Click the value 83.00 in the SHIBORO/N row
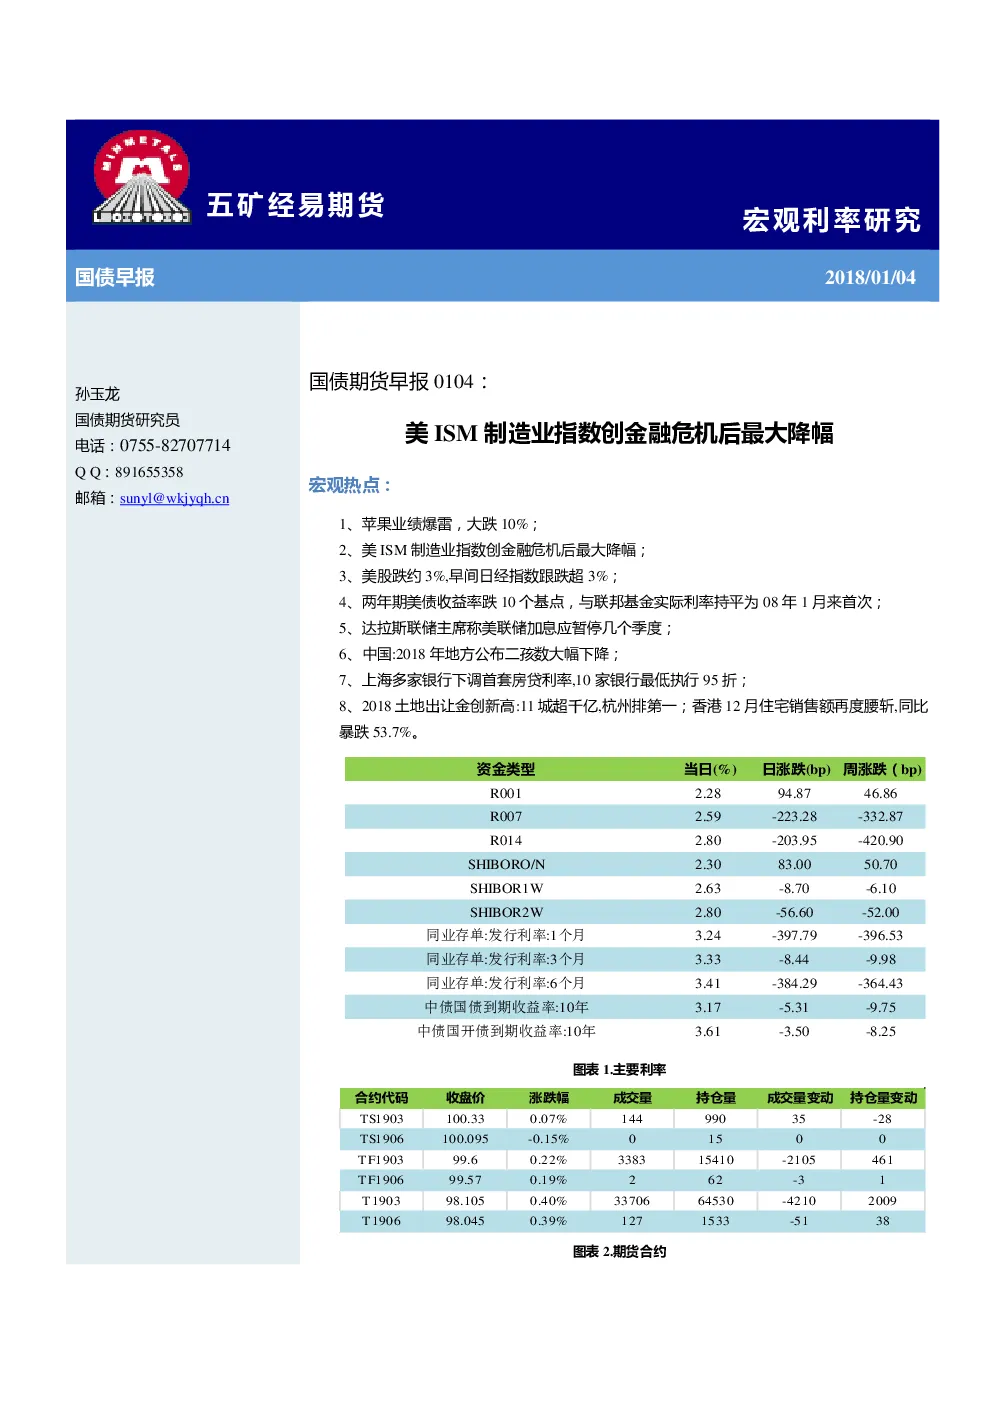The height and width of the screenshot is (1403, 992). [x=795, y=865]
